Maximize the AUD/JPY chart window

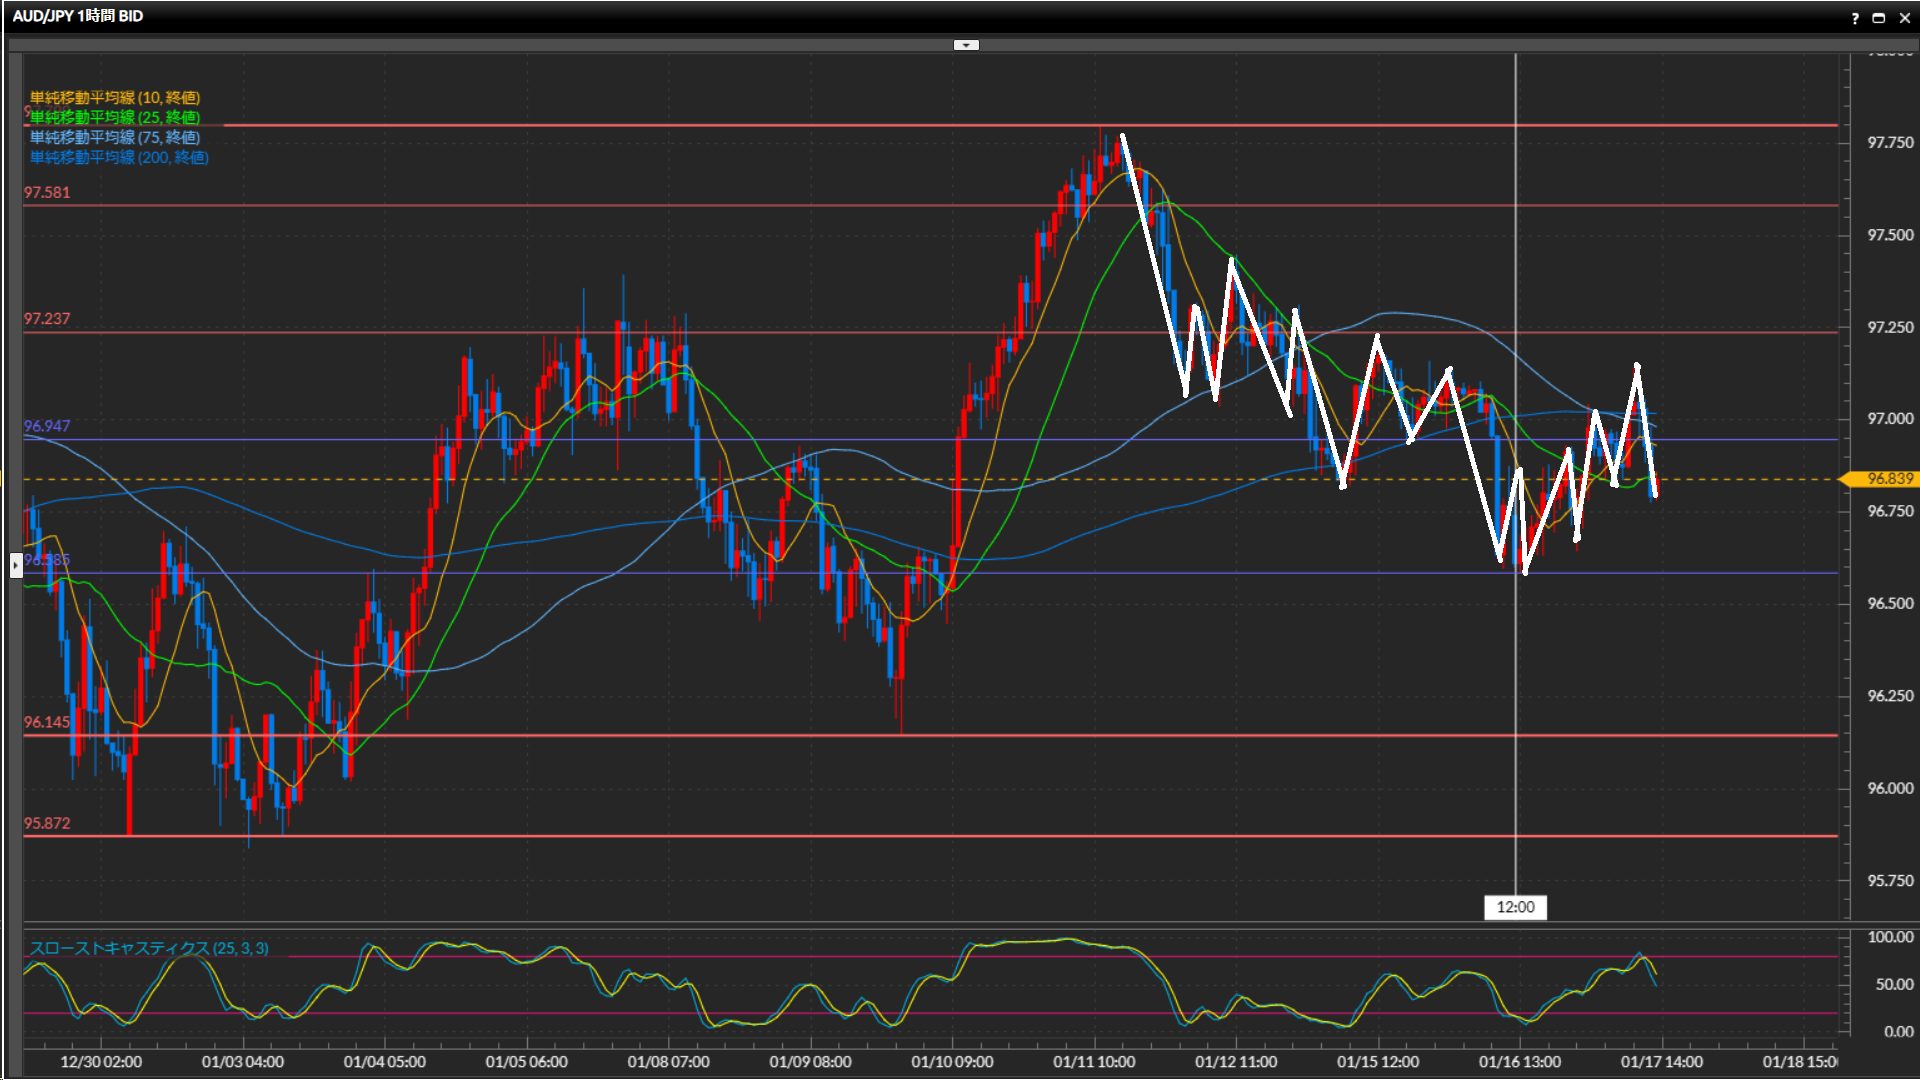[x=1879, y=18]
